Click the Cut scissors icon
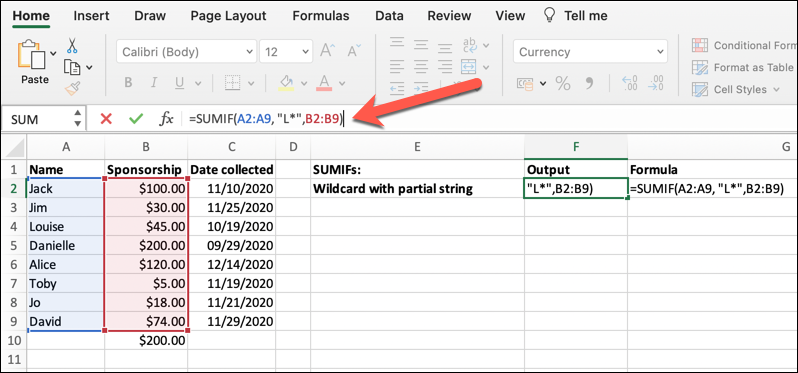Viewport: 798px width, 373px height. 72,46
